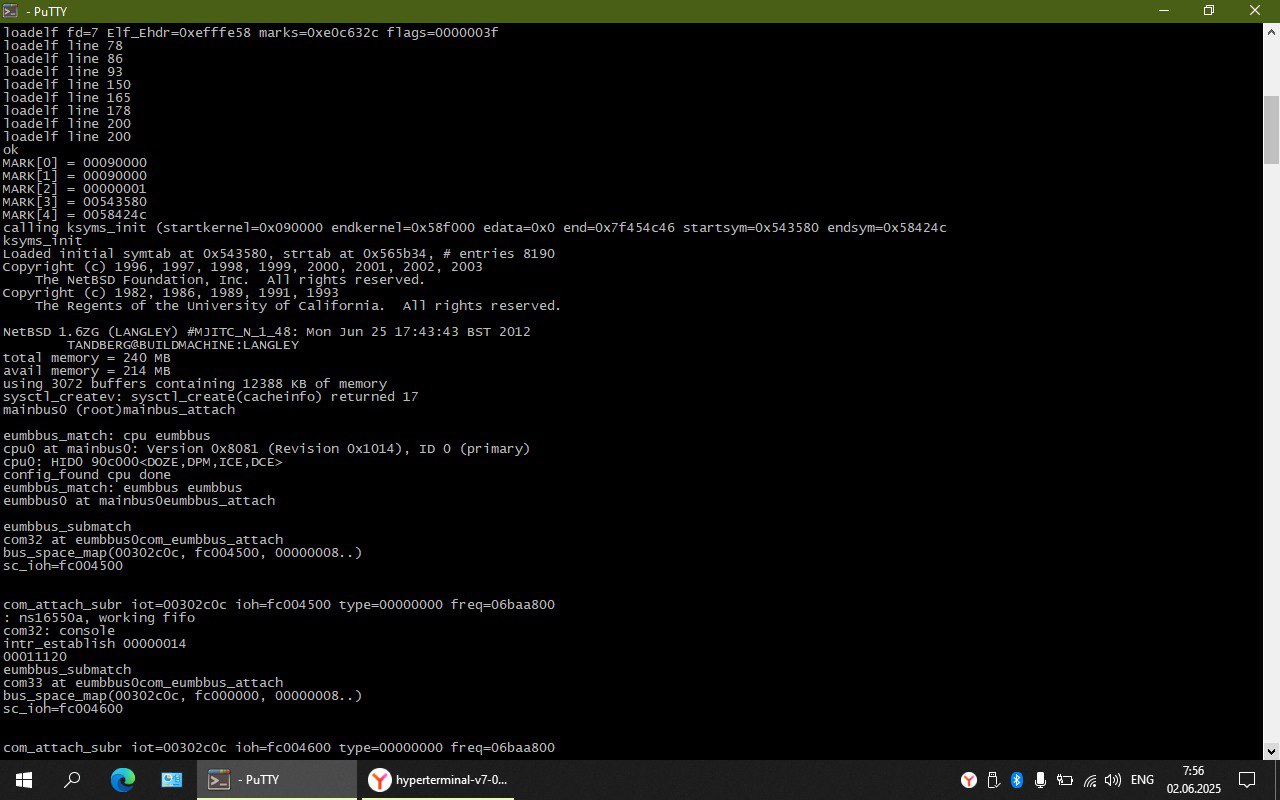Click the 'calling ksyms_init (startkernel=0x090000' line
This screenshot has width=1280, height=800.
point(475,228)
